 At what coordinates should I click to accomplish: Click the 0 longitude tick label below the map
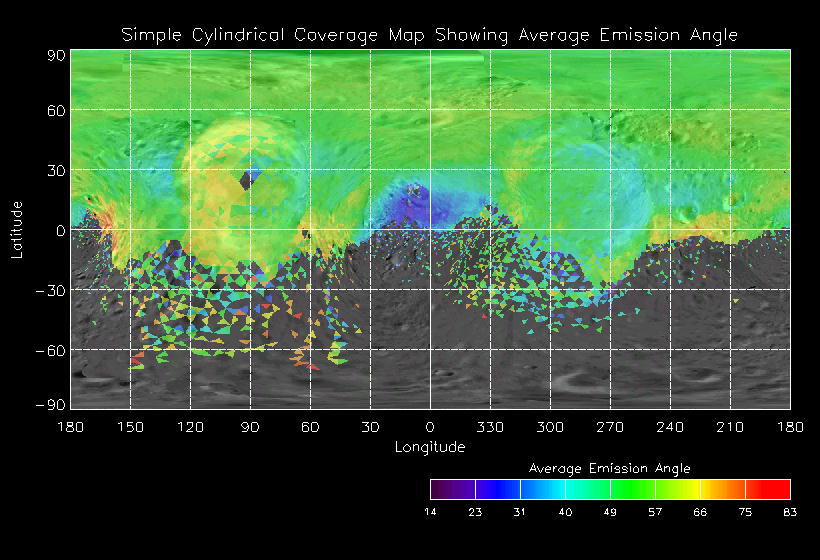[x=430, y=427]
